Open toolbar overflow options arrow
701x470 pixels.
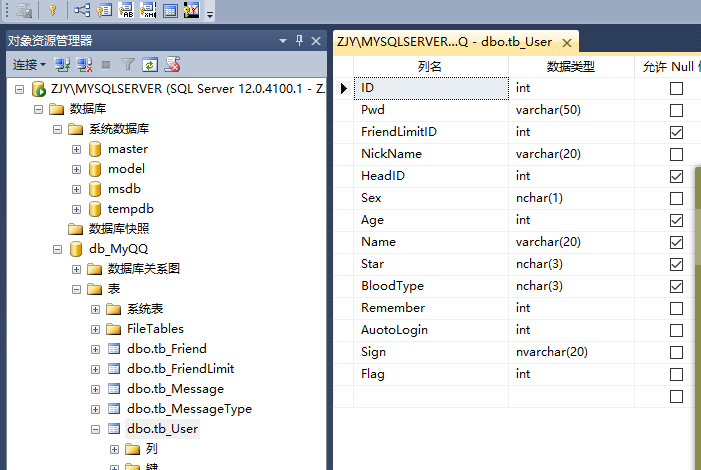(210, 14)
